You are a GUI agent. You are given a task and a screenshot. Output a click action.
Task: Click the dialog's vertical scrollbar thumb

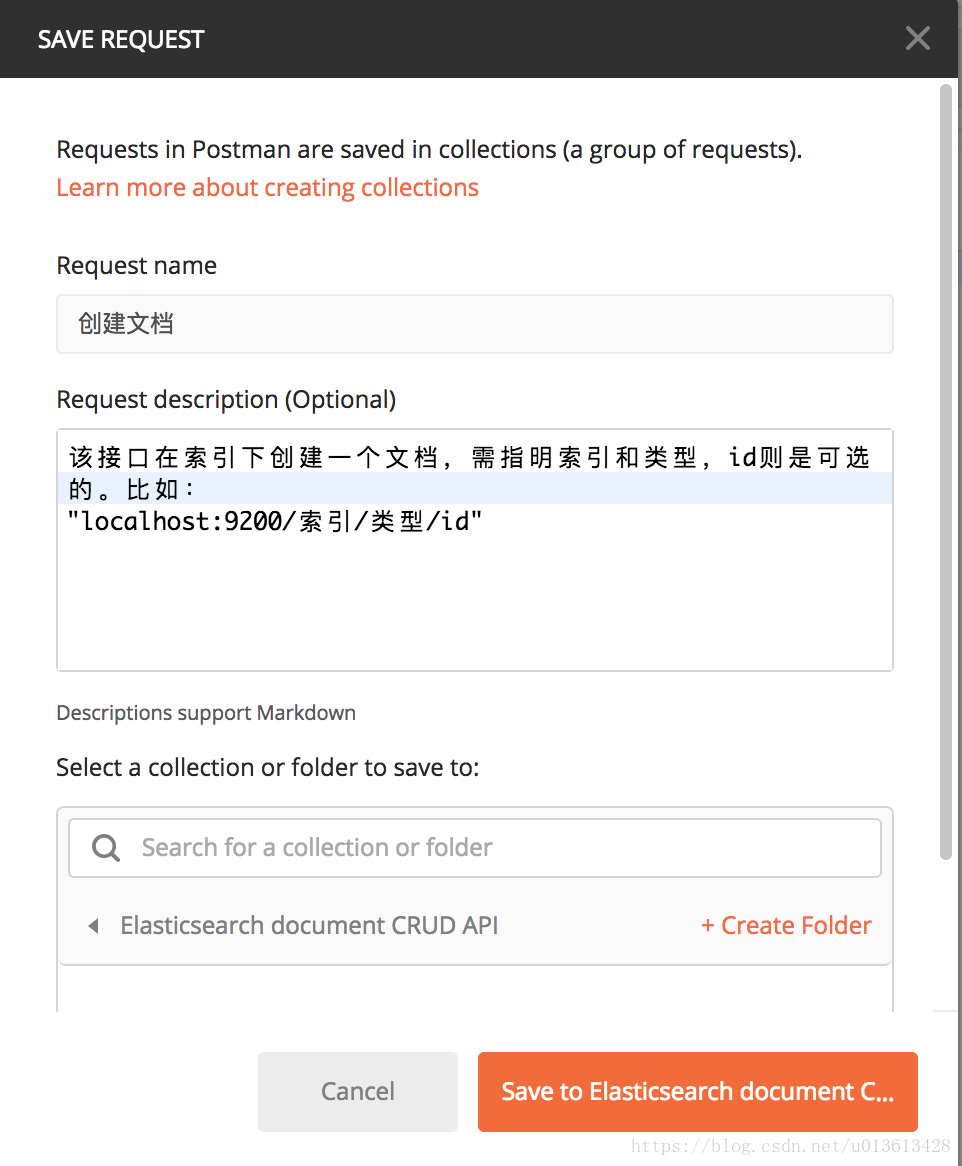click(x=946, y=472)
